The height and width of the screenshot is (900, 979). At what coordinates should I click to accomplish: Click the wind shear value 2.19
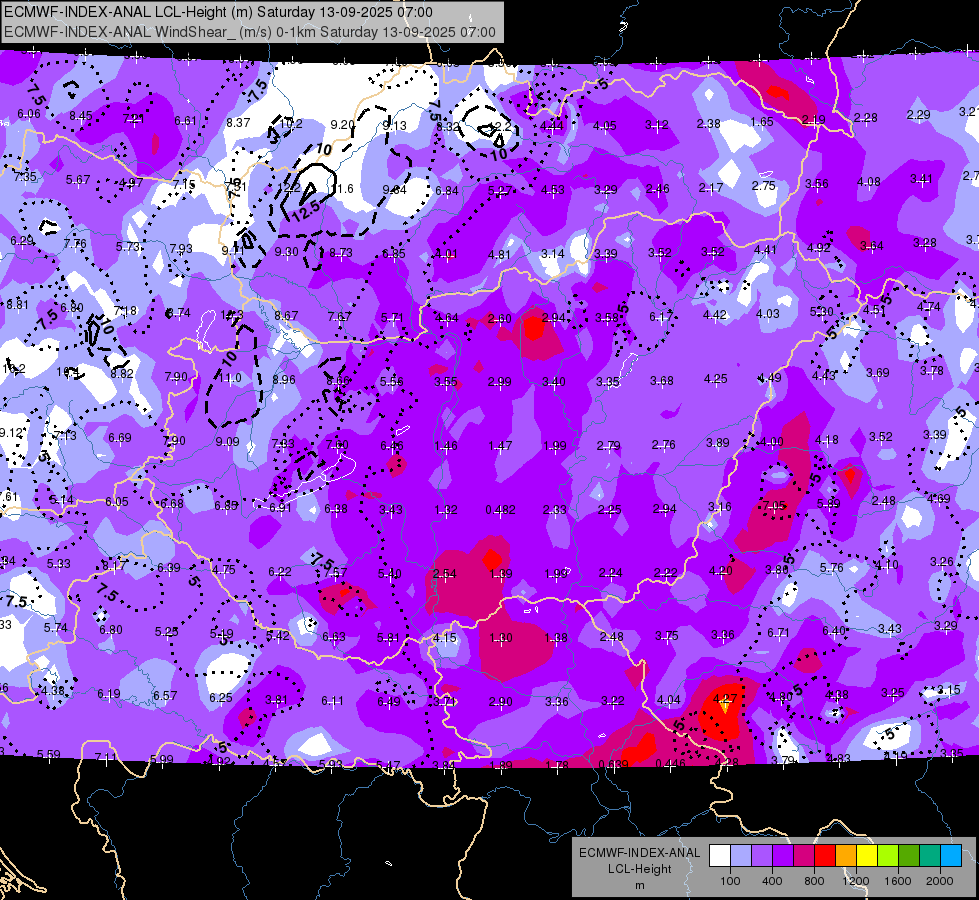(814, 119)
